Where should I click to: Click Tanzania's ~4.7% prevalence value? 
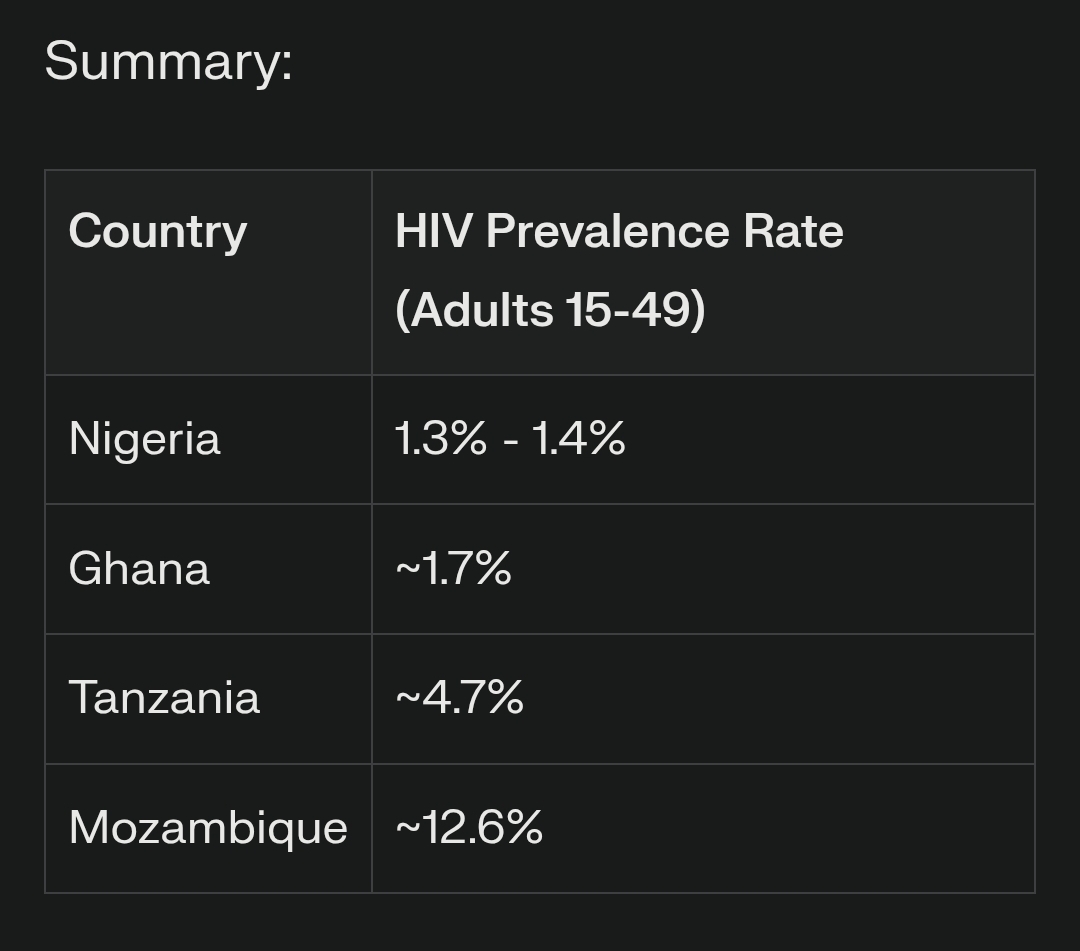click(x=460, y=698)
